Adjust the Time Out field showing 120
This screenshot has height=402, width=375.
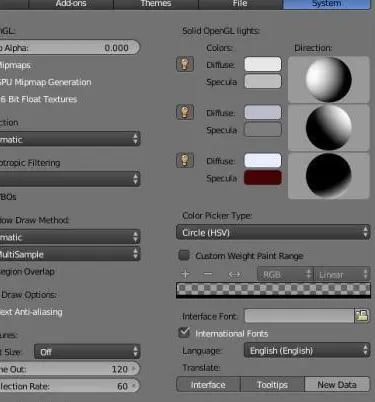(70, 369)
